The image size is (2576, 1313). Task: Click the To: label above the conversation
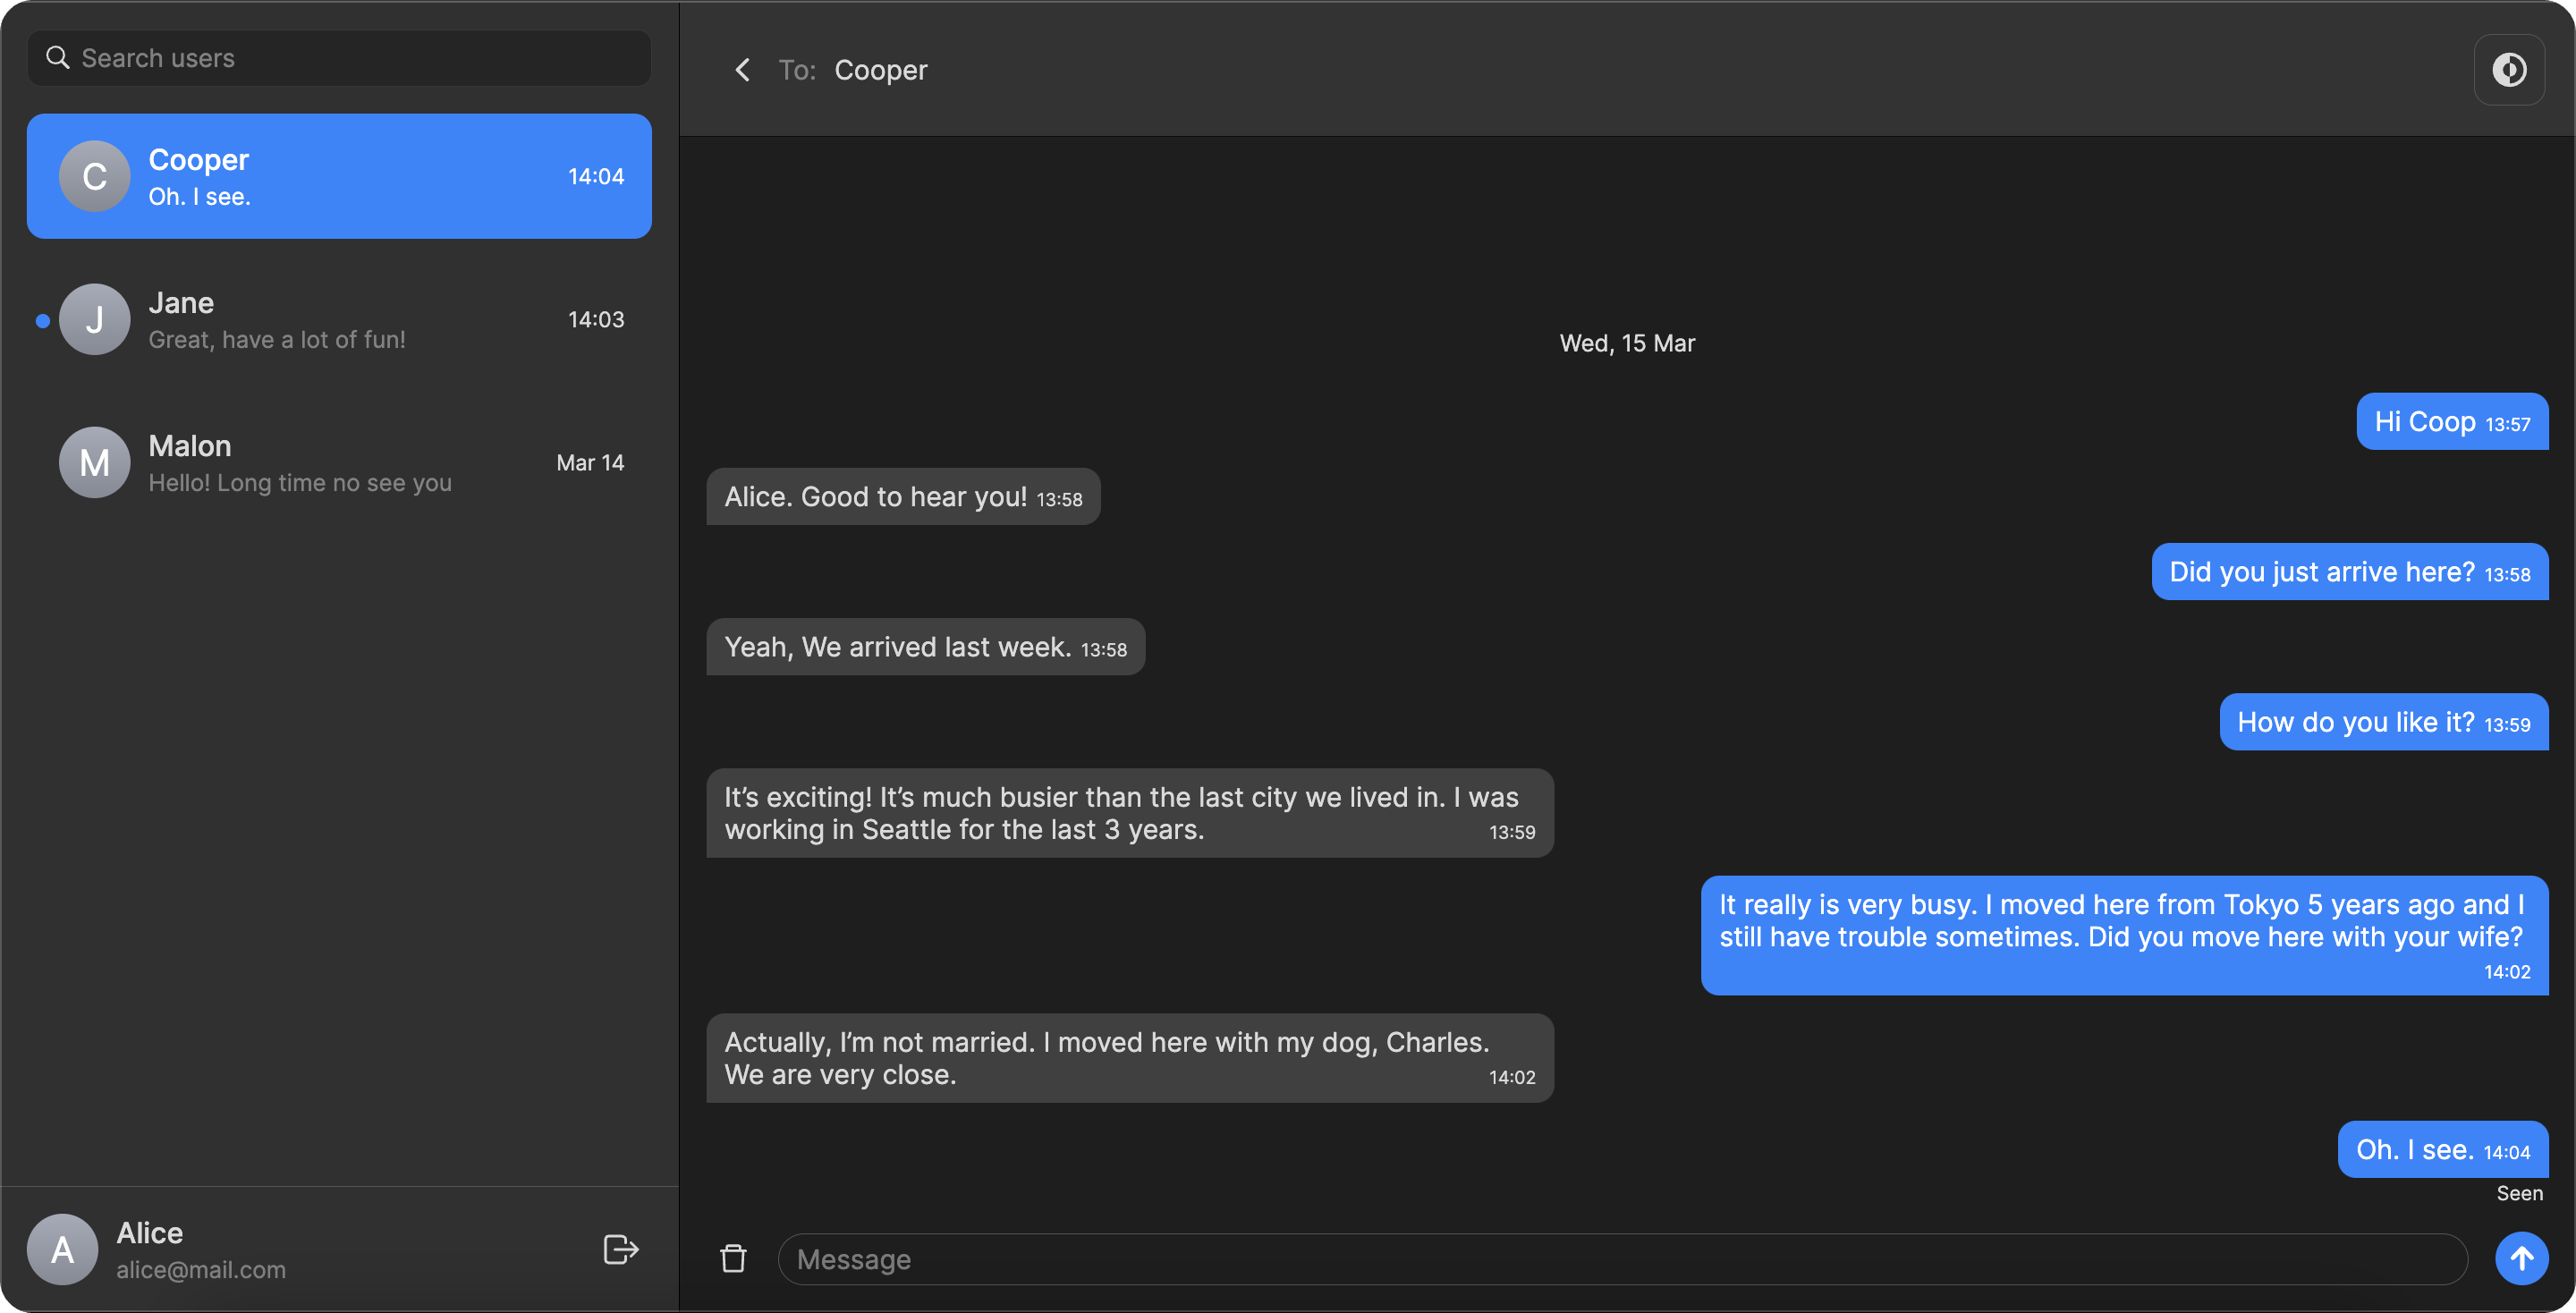(797, 69)
